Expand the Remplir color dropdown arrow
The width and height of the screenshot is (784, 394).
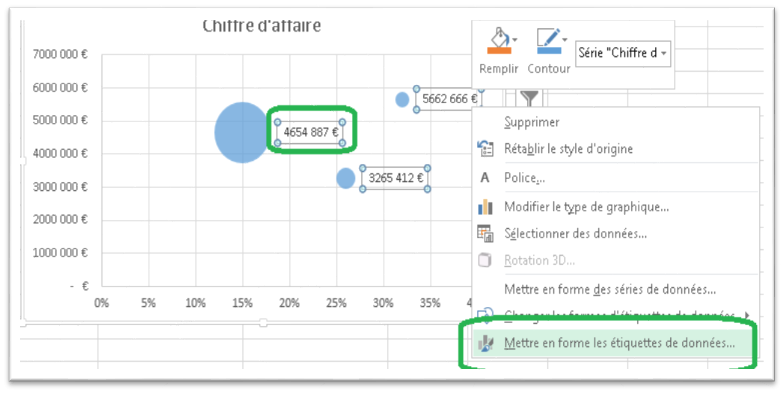[x=516, y=40]
